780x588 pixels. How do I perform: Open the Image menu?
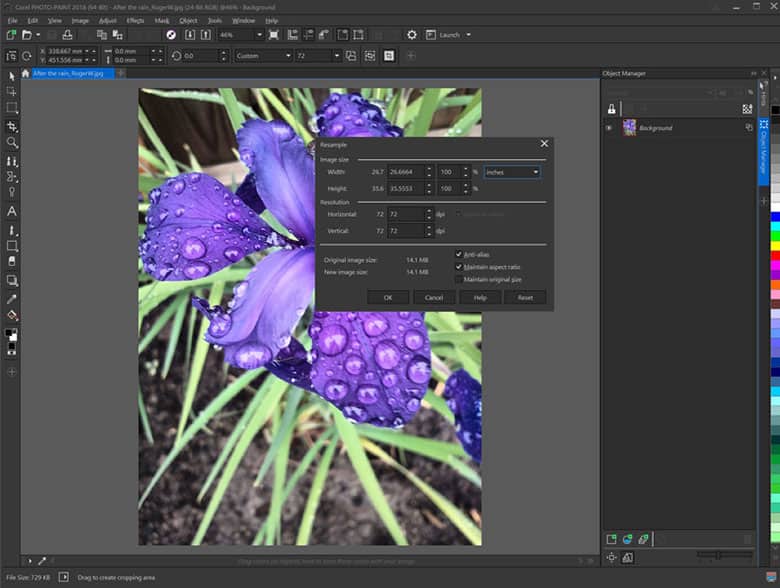point(80,20)
